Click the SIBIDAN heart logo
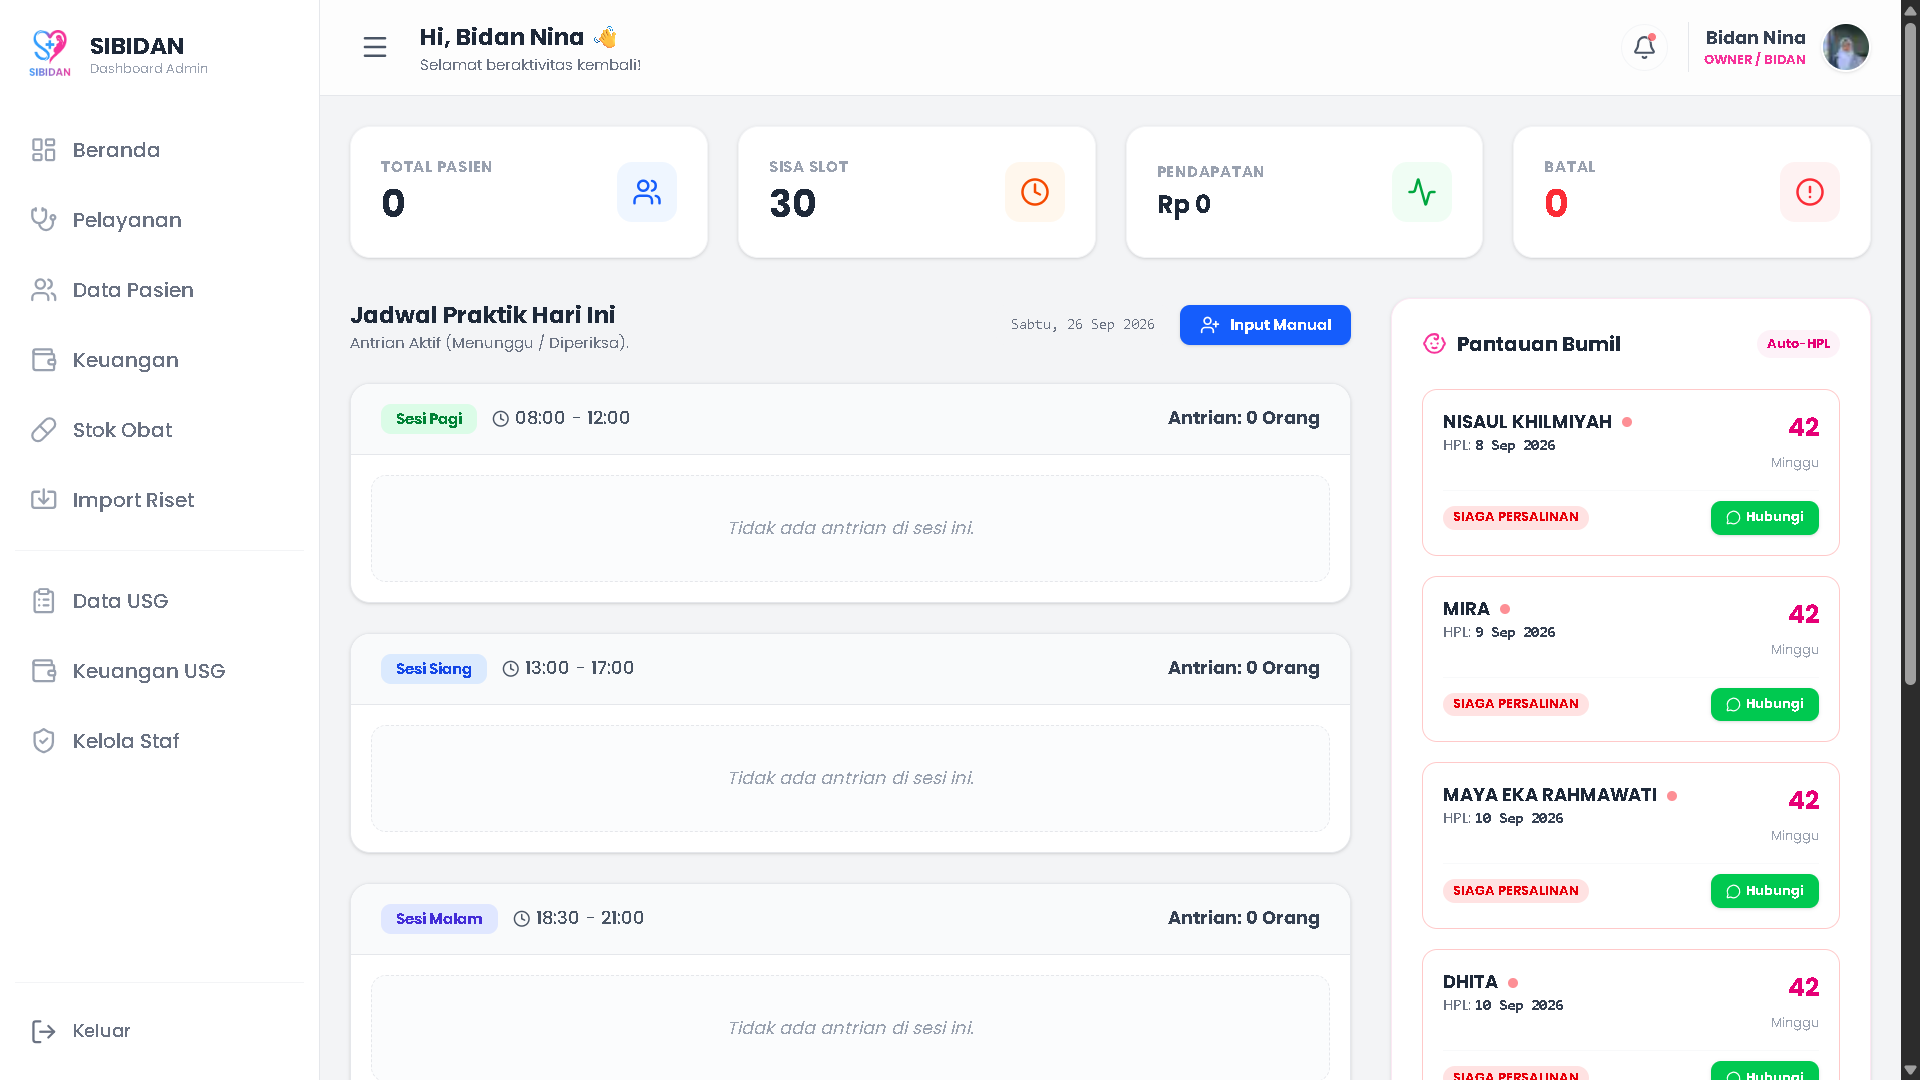 [49, 53]
